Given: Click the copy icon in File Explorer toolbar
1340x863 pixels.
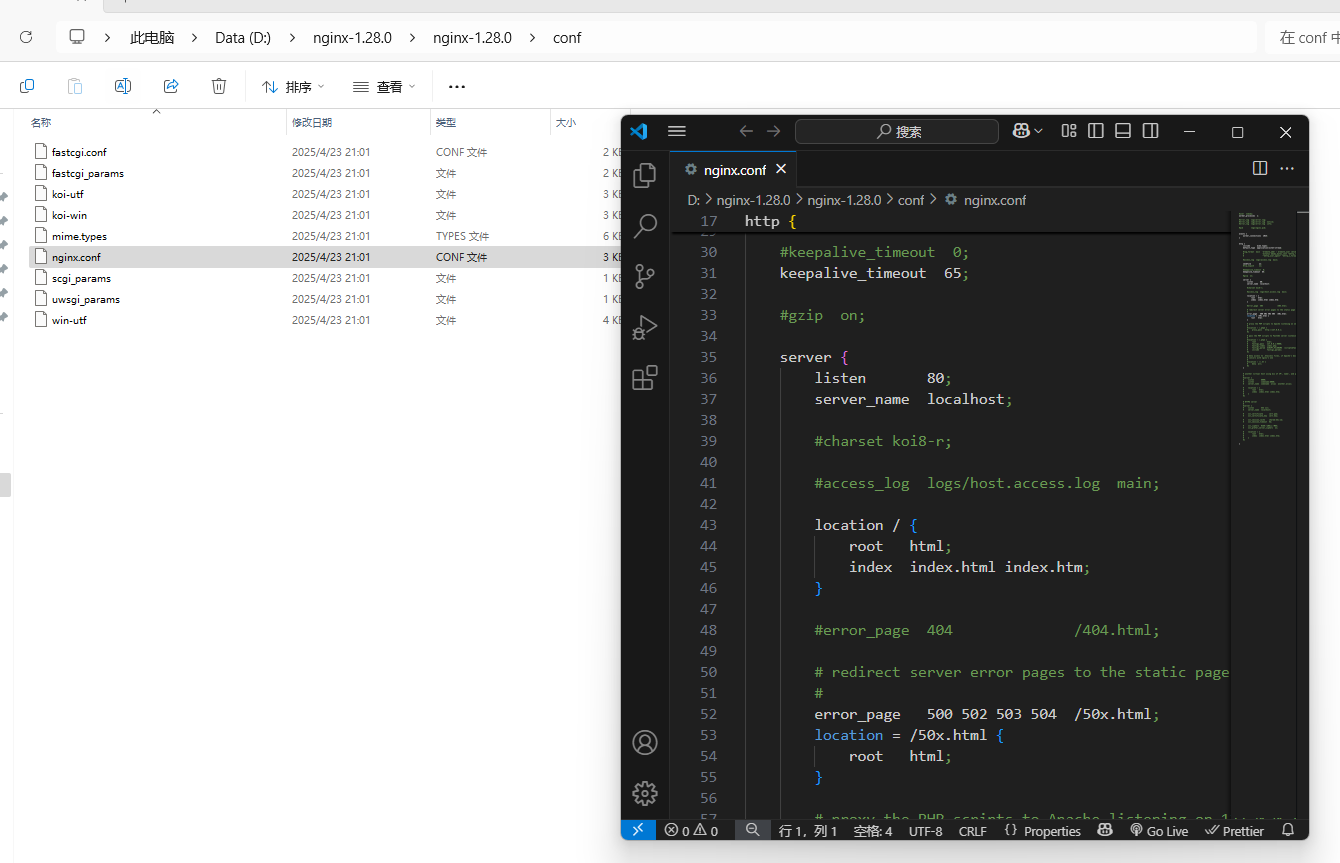Looking at the screenshot, I should (x=27, y=87).
